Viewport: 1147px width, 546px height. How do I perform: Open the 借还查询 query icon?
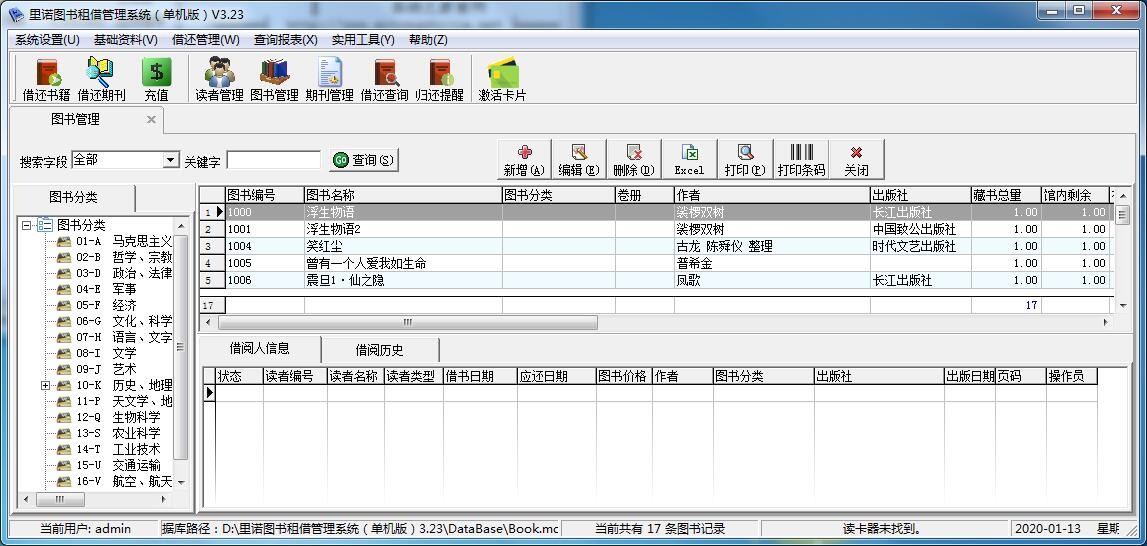click(384, 80)
